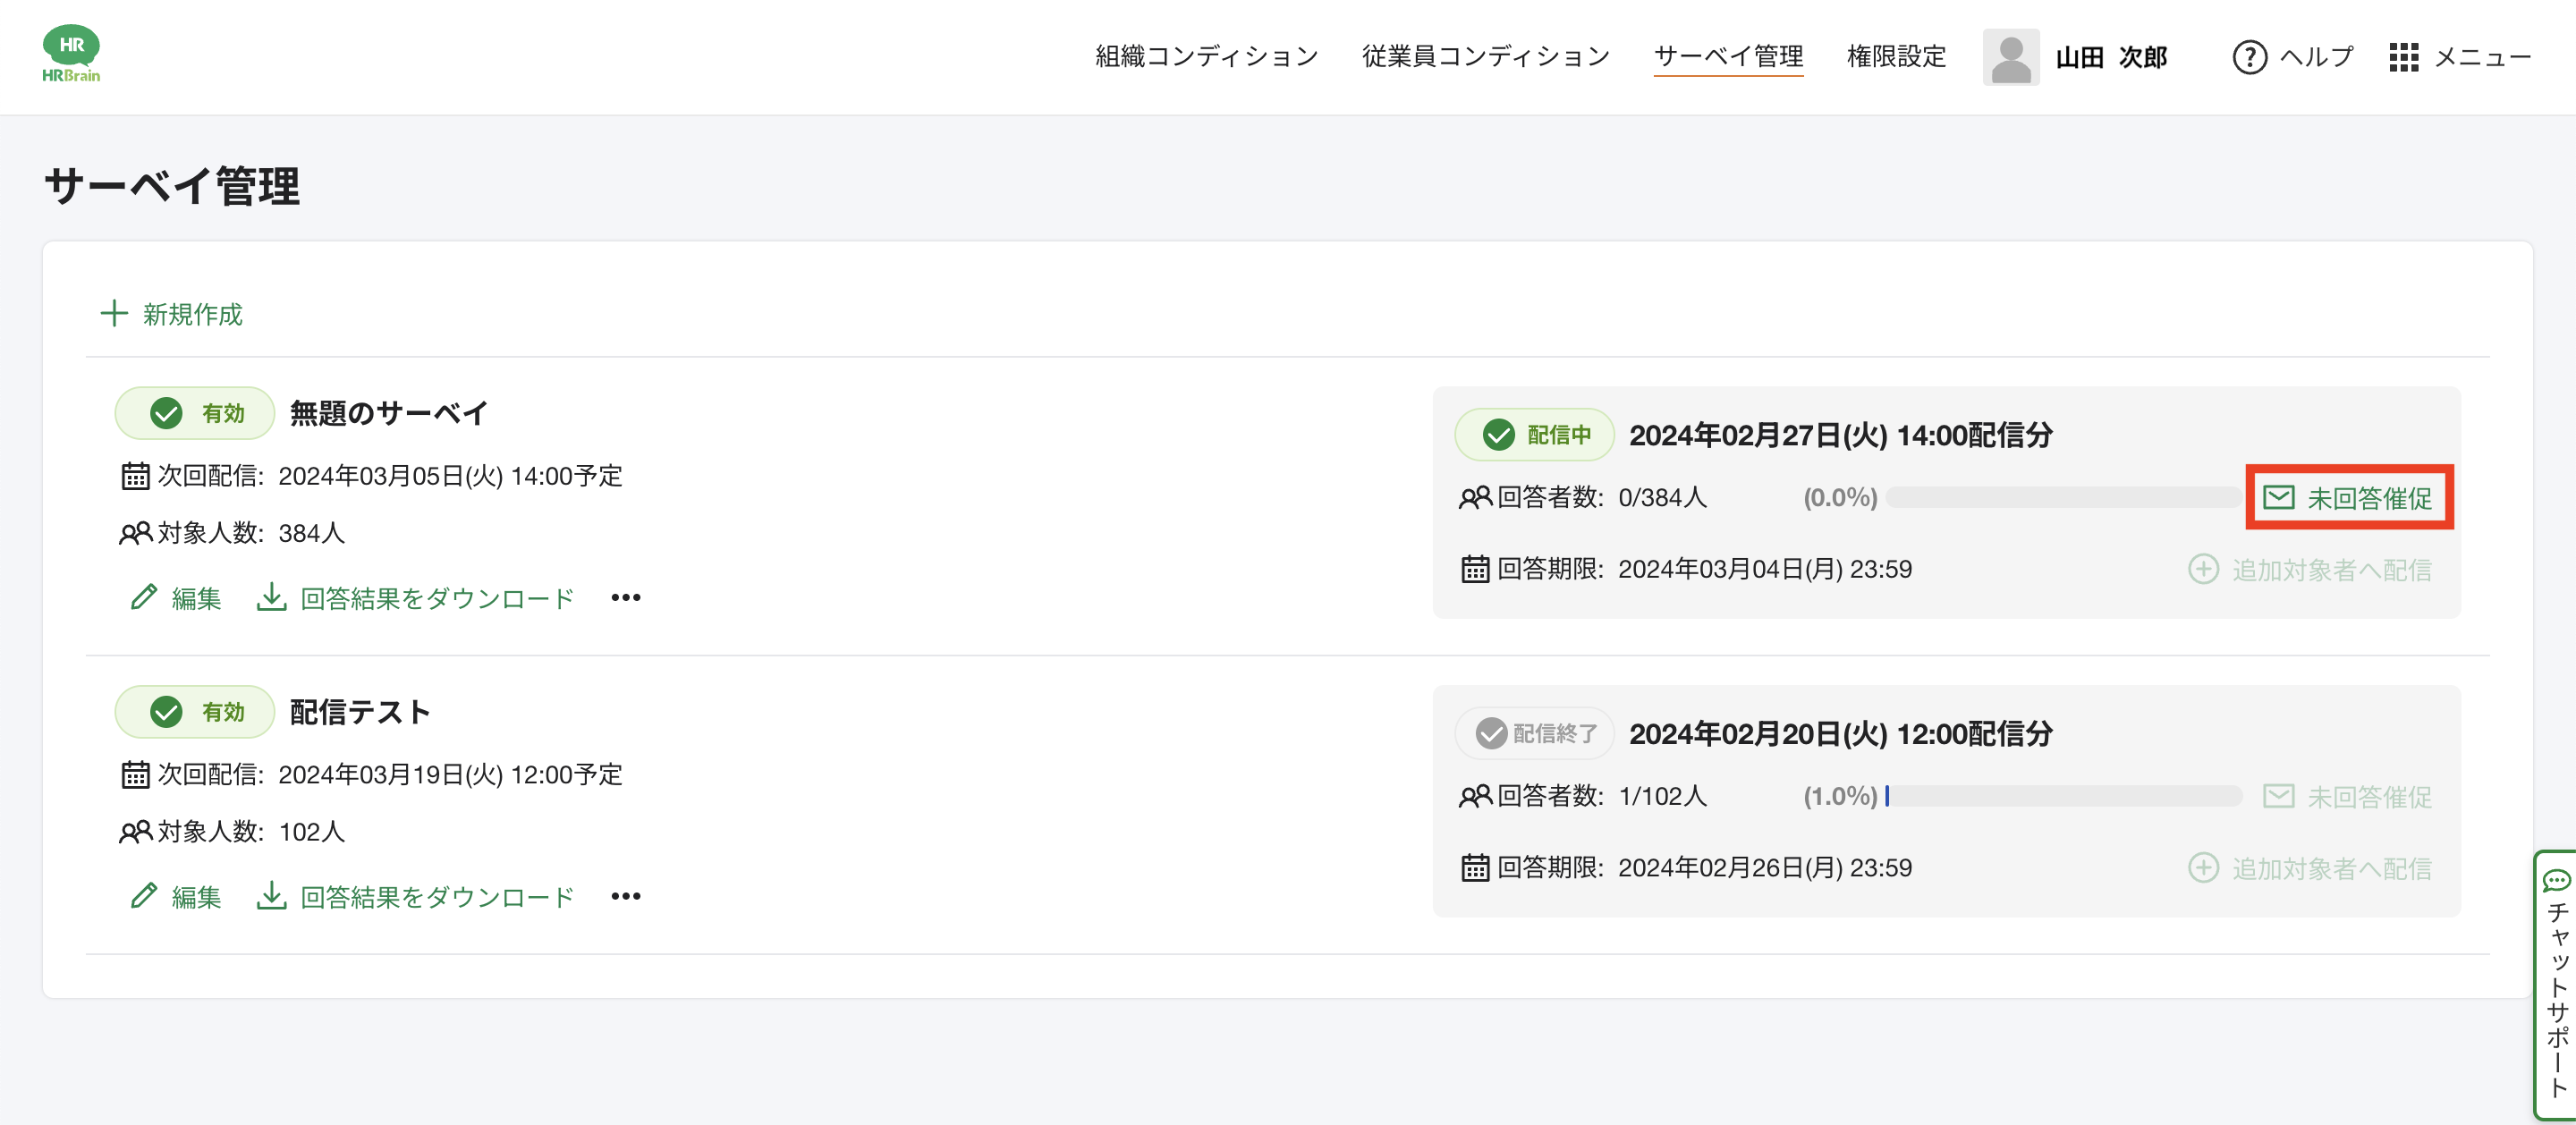Click envelope icon of disabled 未回答催促
Screen dimensions: 2576x1125
click(2278, 796)
